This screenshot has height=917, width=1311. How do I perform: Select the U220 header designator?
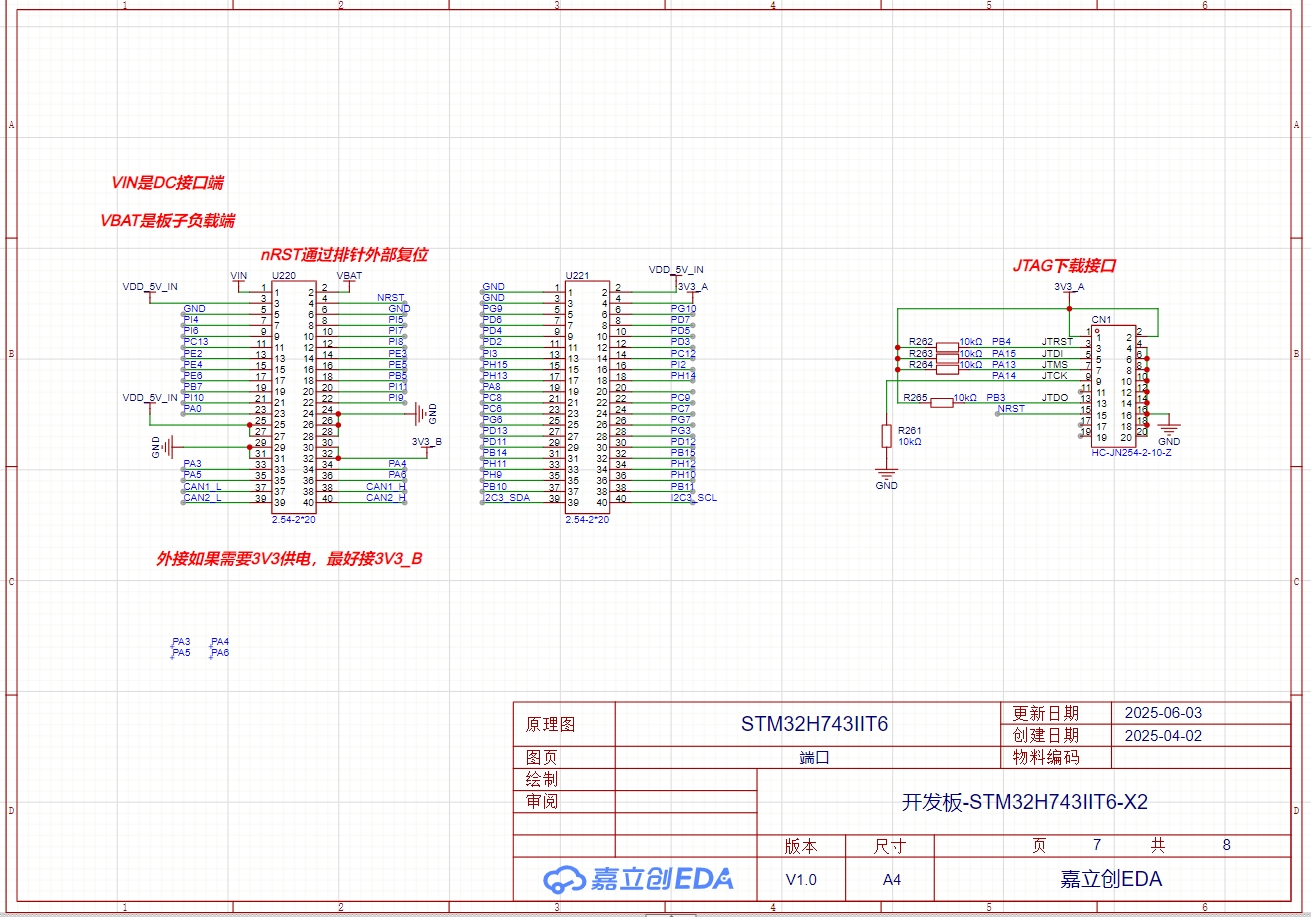tap(283, 275)
